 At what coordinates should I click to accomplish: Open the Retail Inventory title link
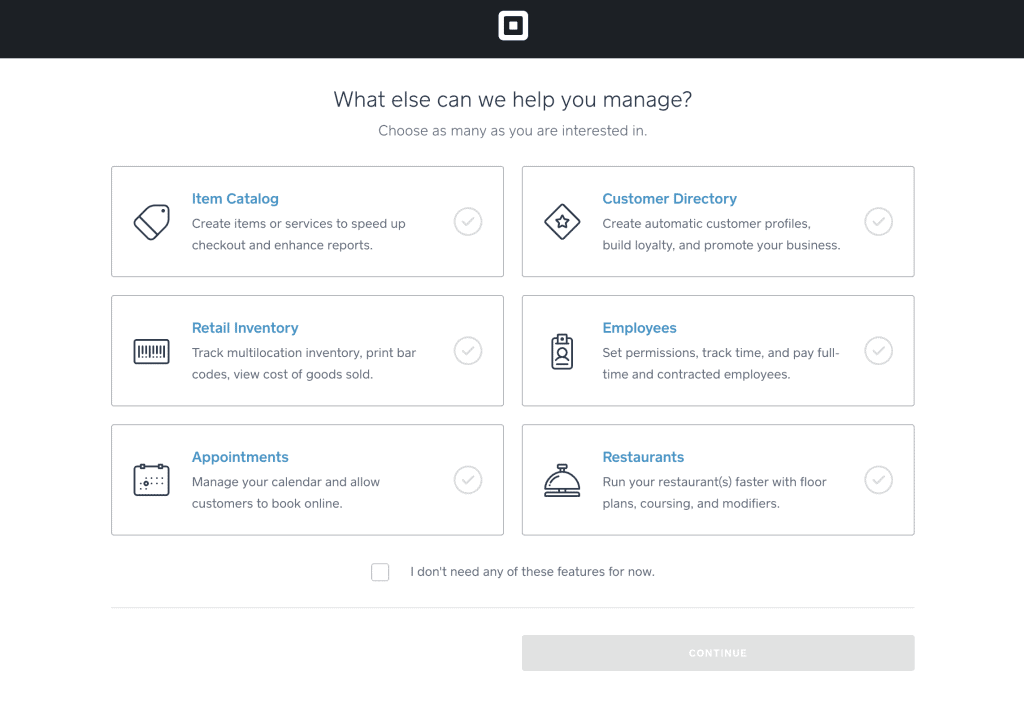[245, 328]
